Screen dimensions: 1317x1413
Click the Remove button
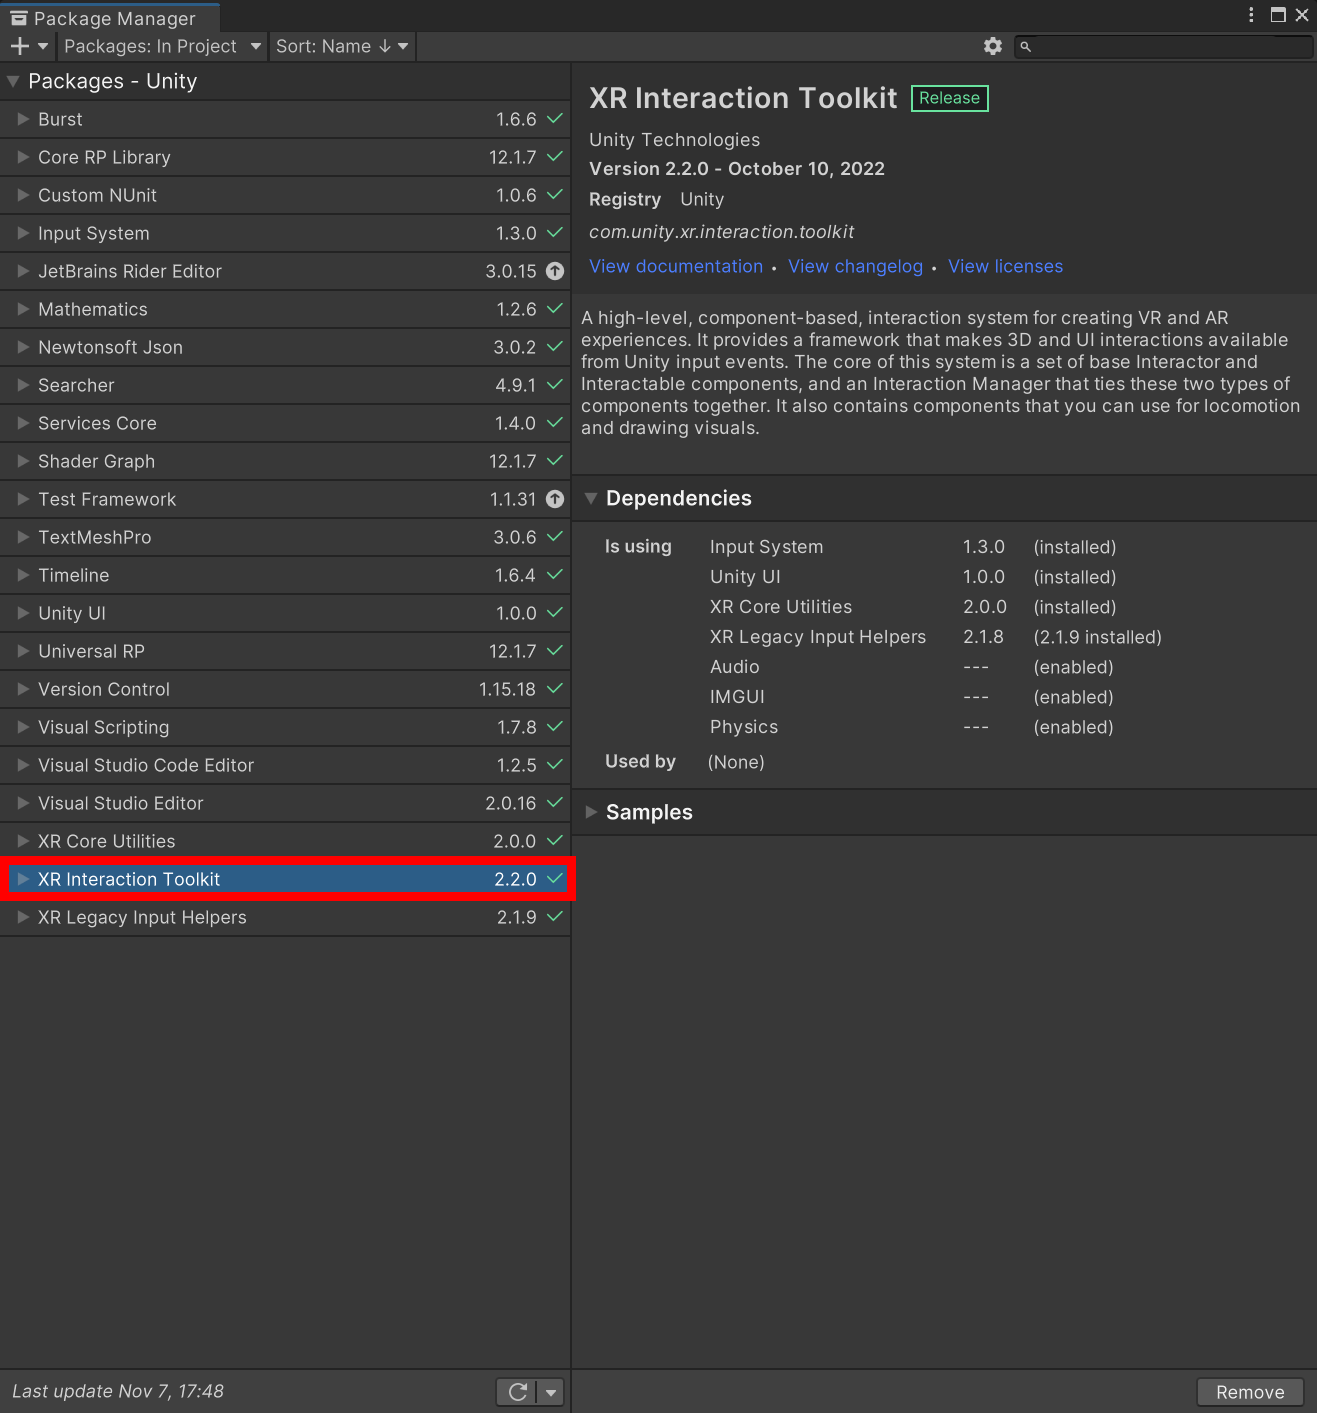point(1250,1392)
